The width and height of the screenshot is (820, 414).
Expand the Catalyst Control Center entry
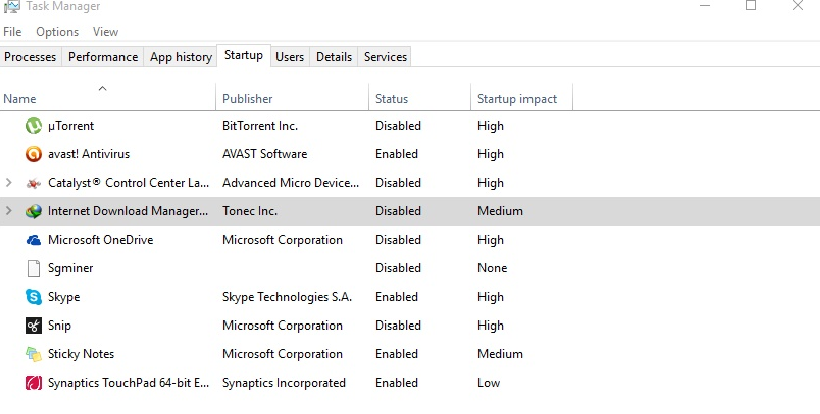[8, 182]
